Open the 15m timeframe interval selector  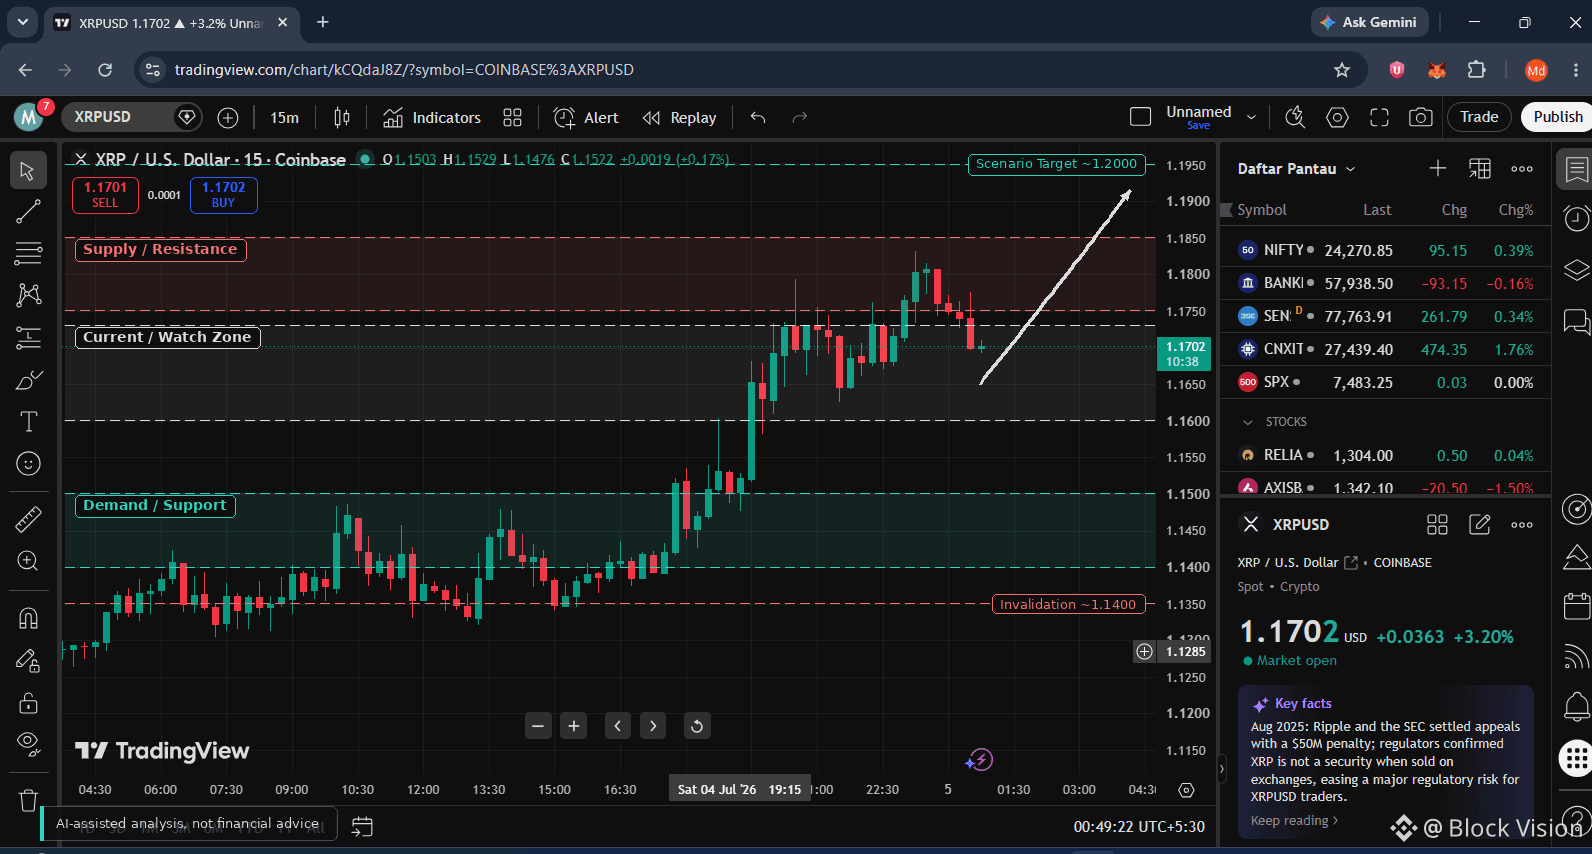click(x=284, y=118)
